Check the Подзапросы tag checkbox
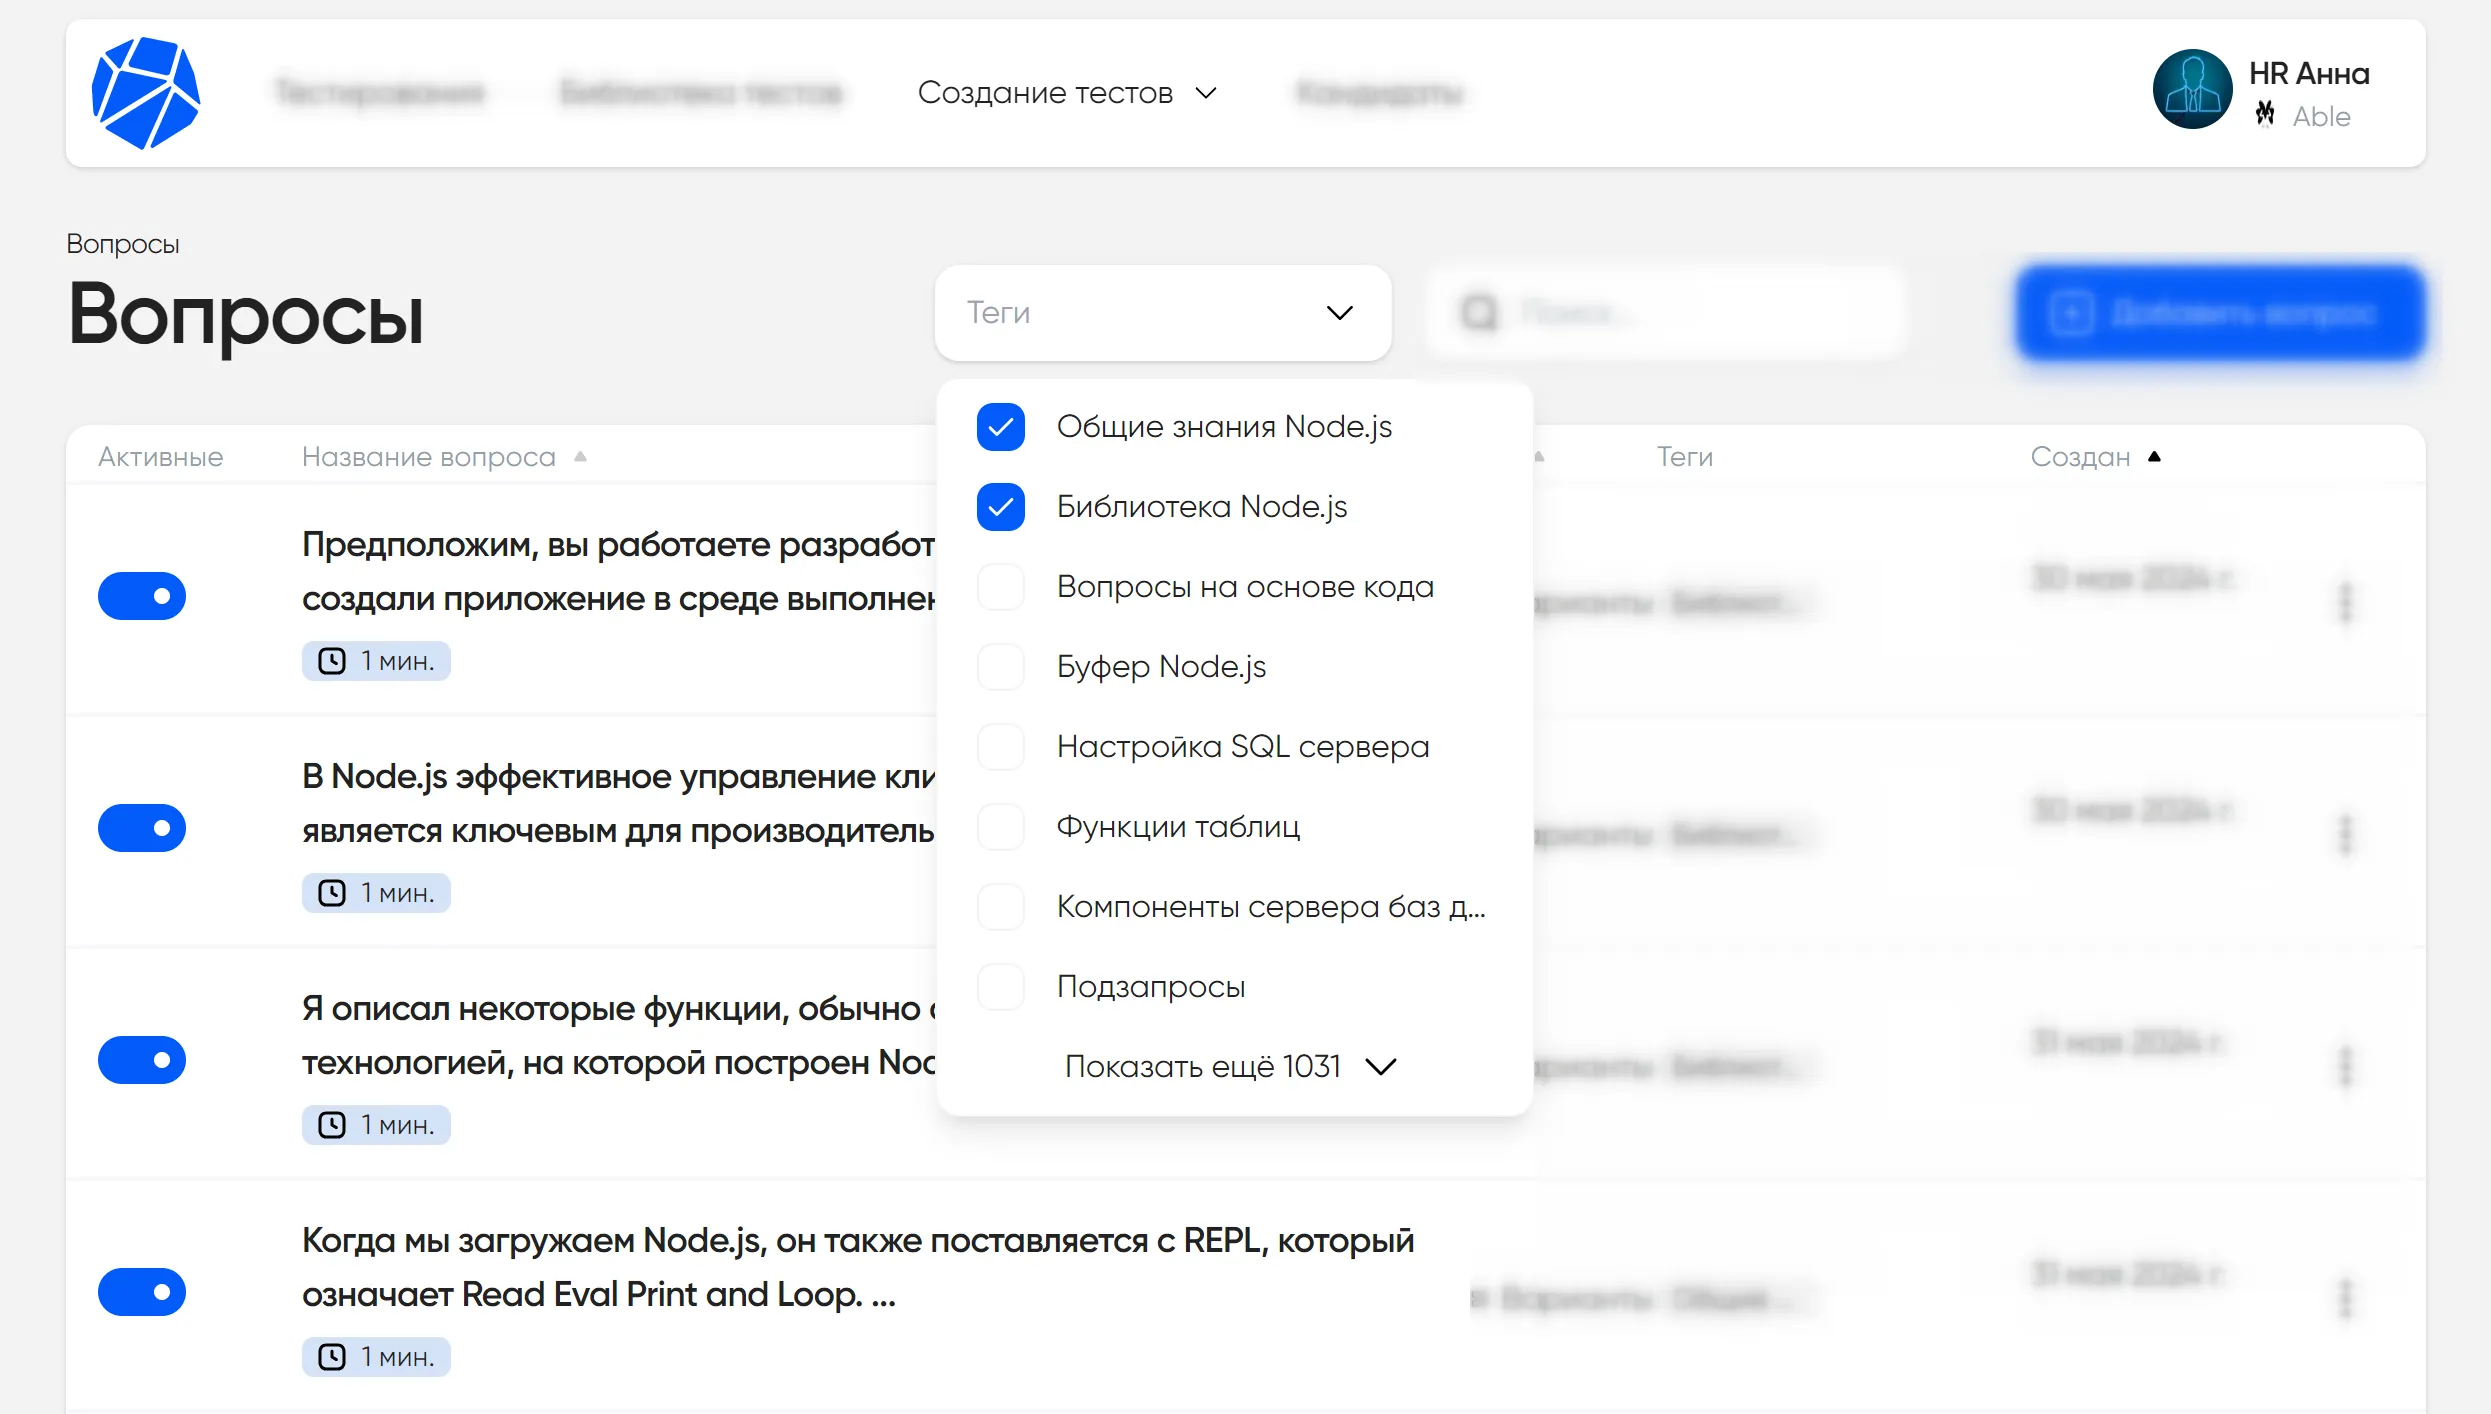 click(x=1000, y=987)
